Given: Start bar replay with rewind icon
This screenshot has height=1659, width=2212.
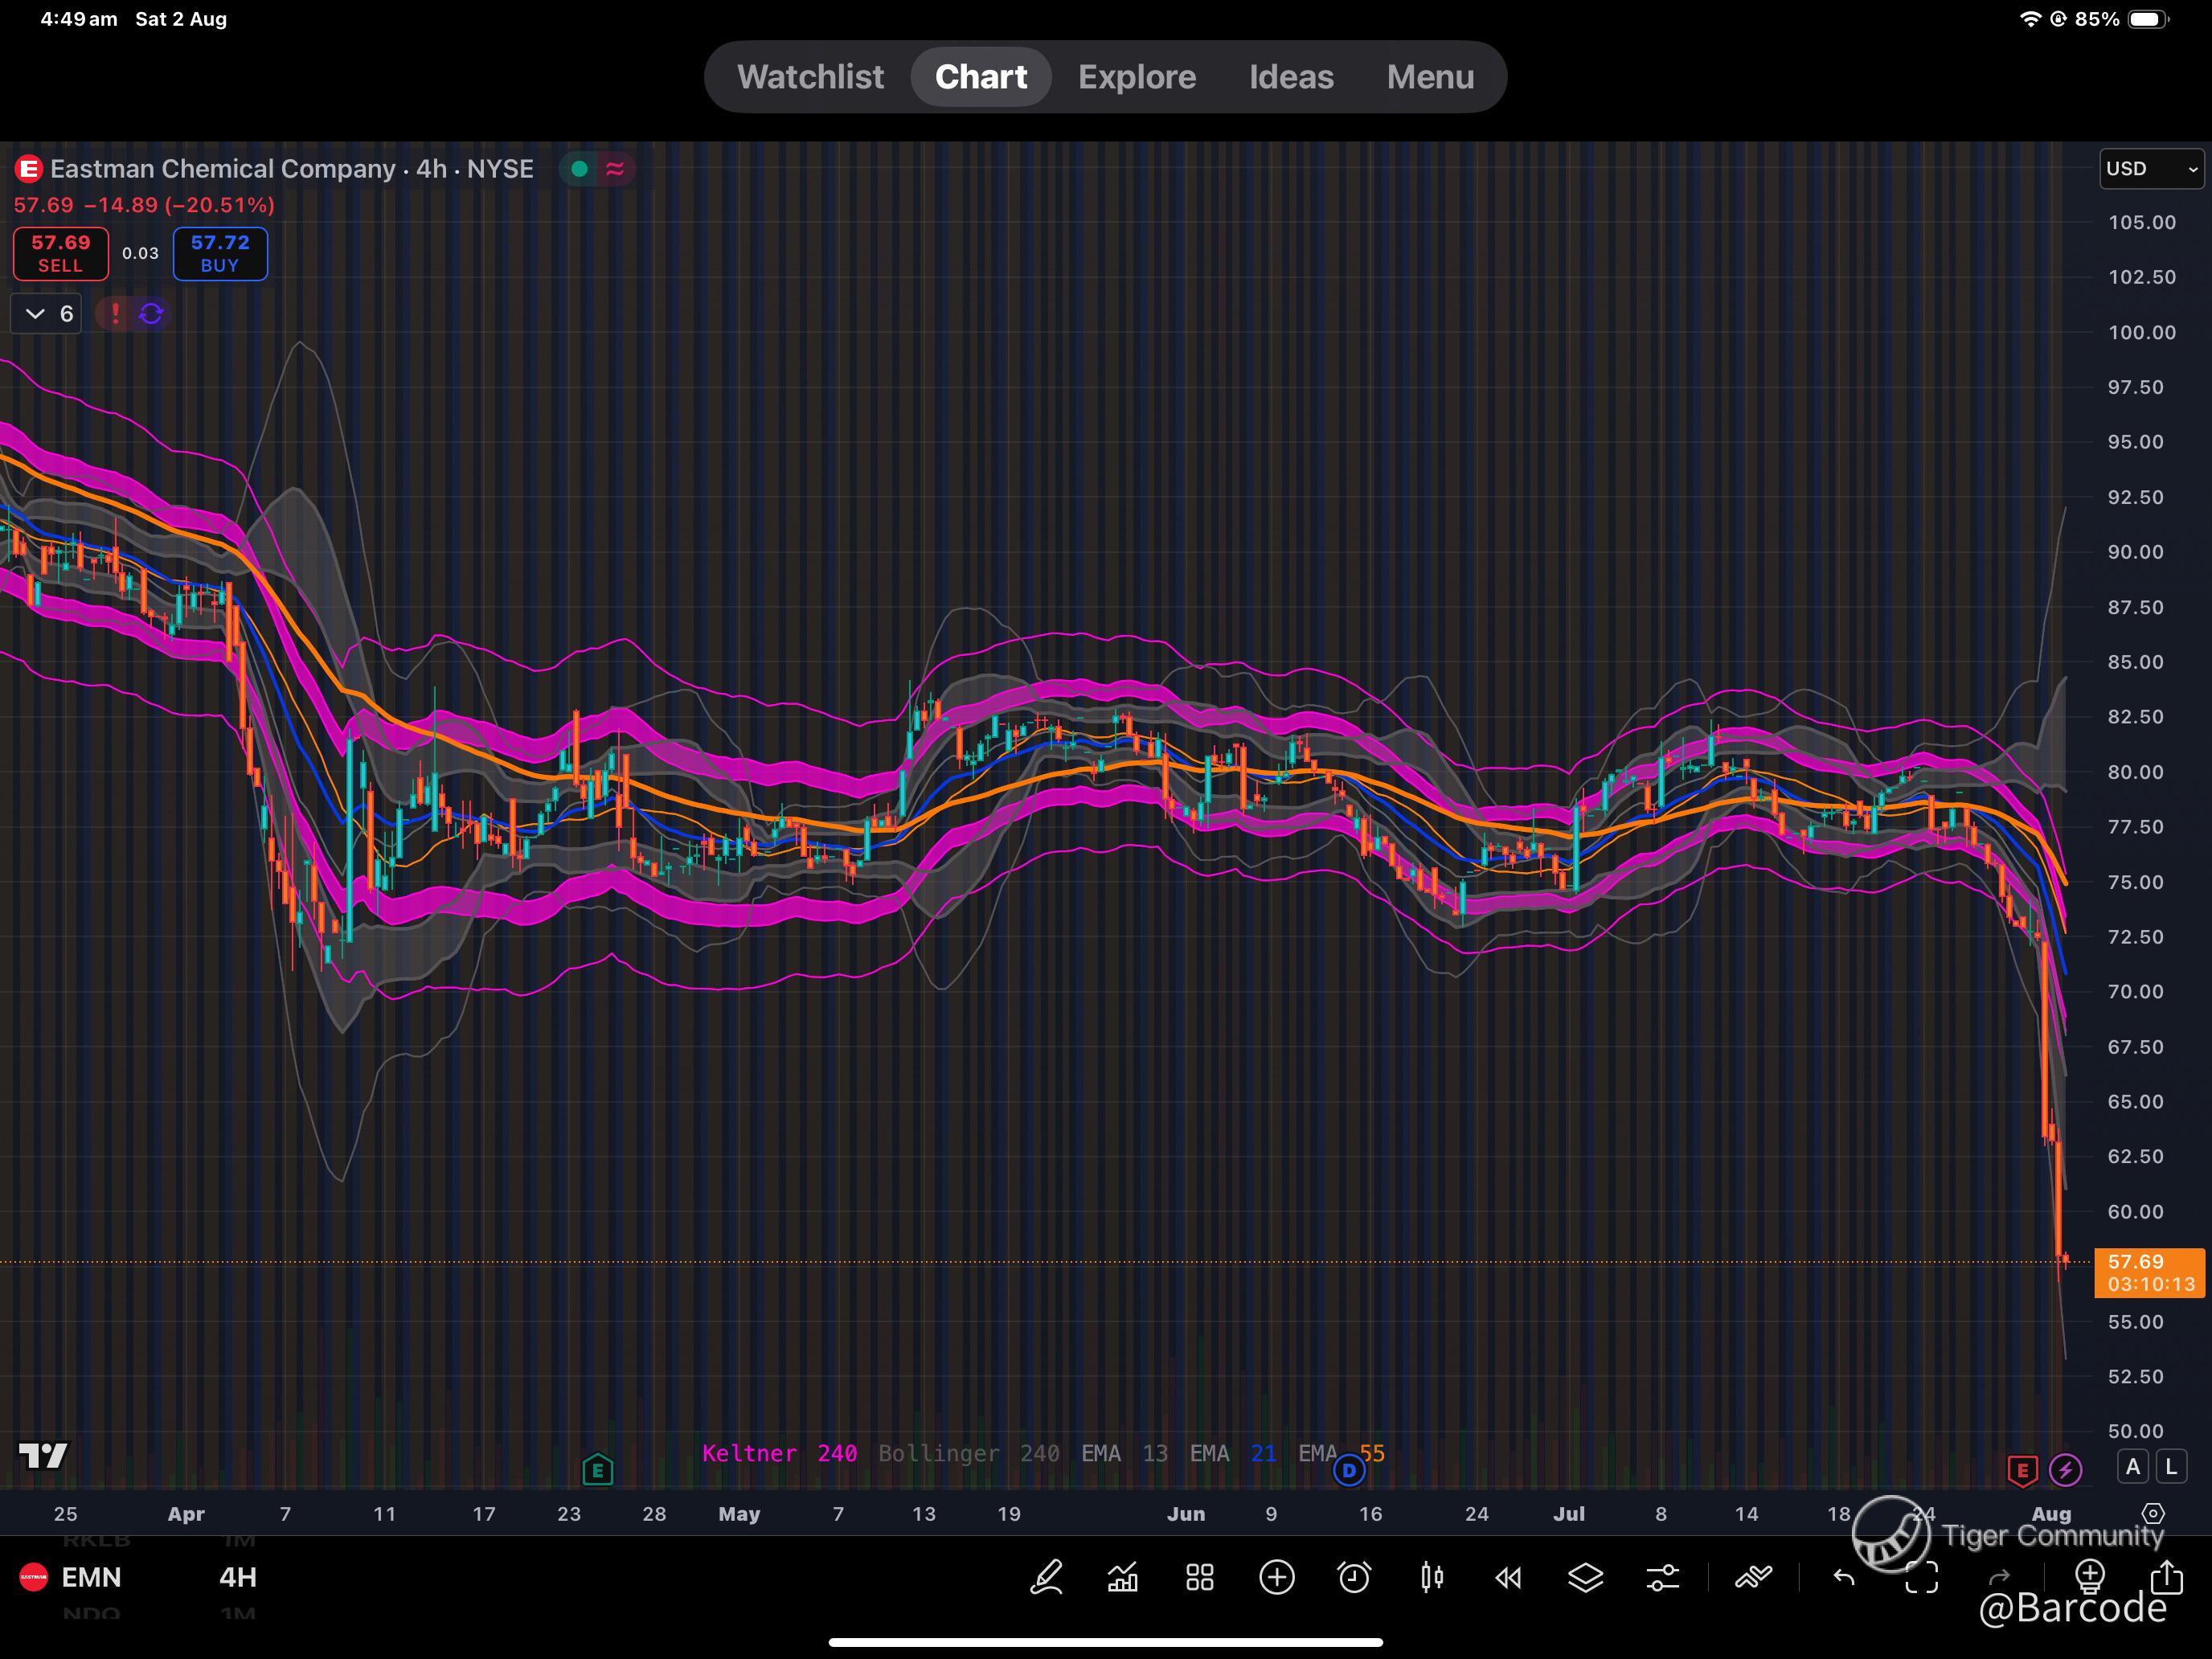Looking at the screenshot, I should (x=1508, y=1578).
